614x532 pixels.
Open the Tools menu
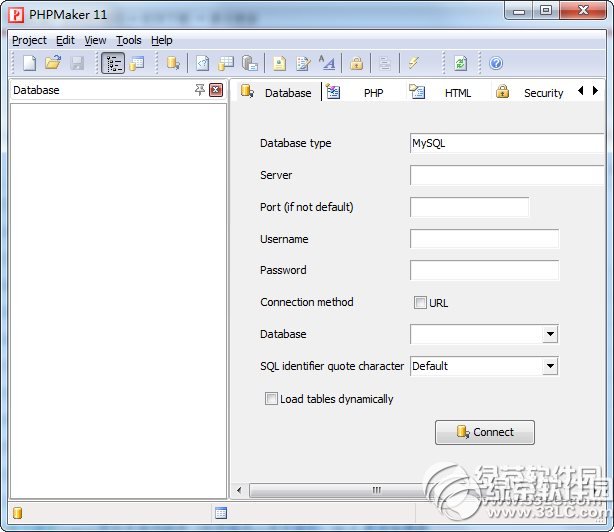128,40
